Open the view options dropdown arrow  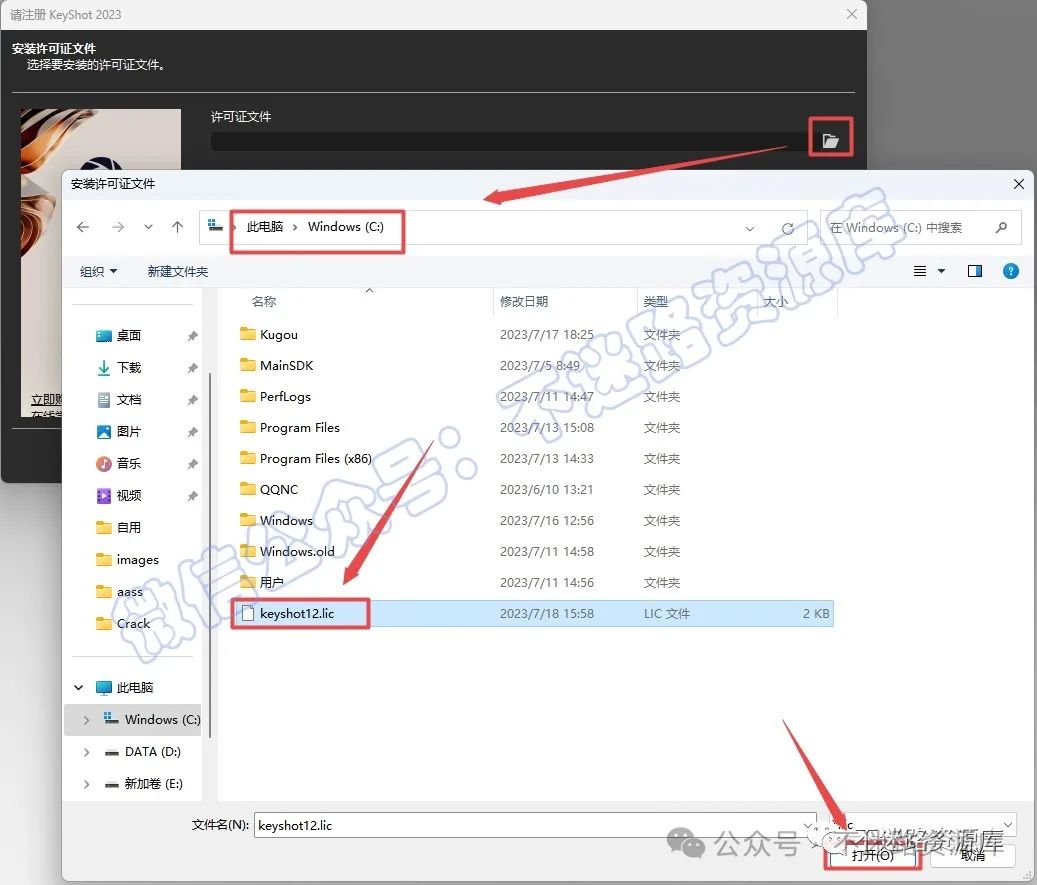[941, 271]
